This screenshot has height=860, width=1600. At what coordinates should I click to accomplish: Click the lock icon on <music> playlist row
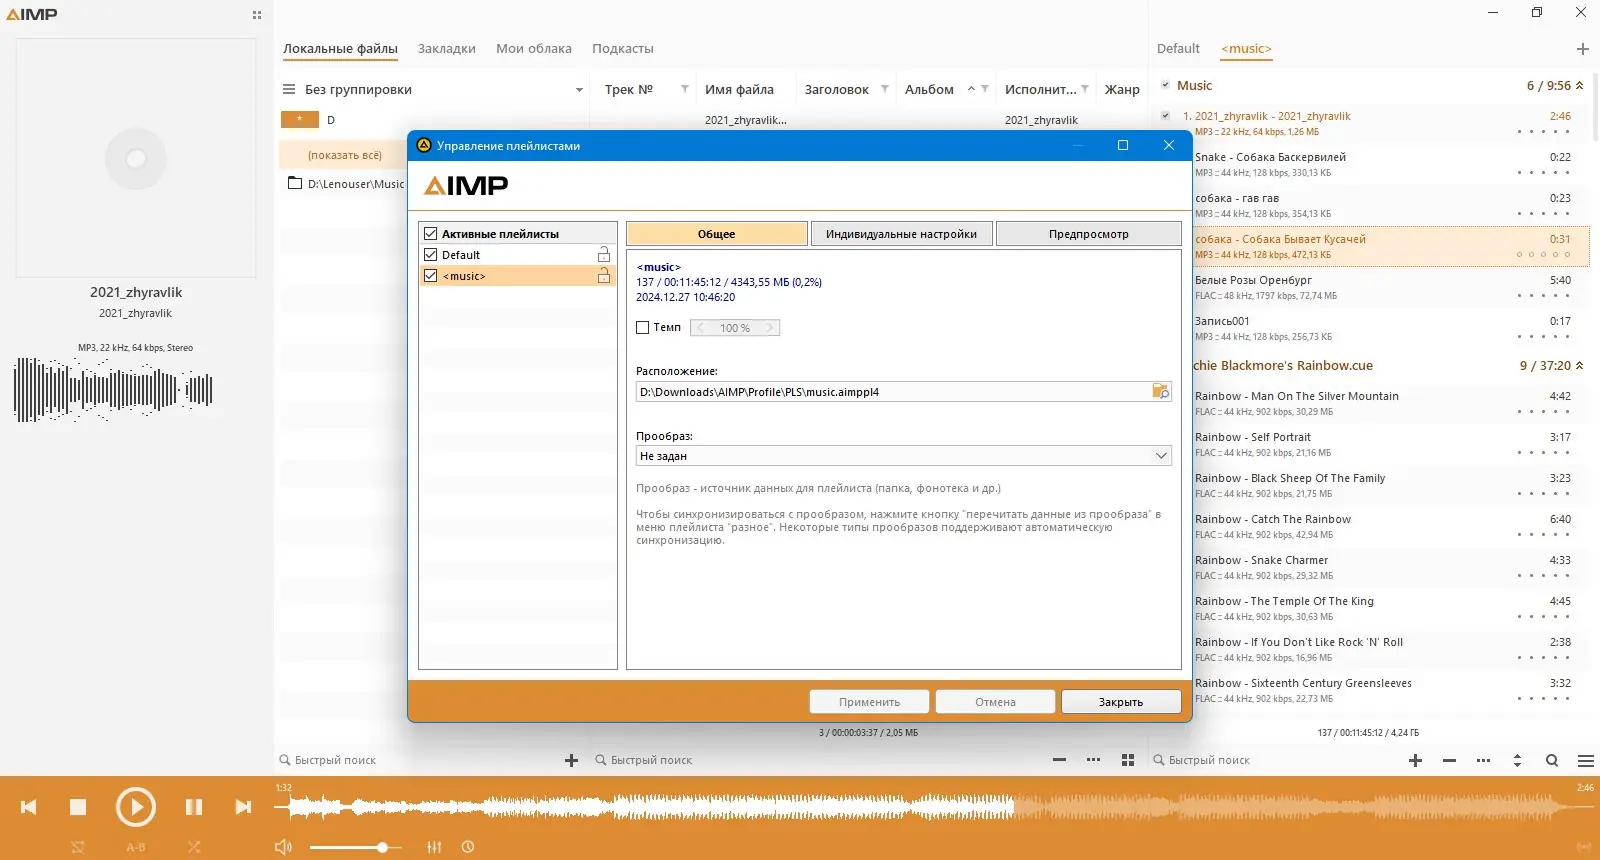604,276
